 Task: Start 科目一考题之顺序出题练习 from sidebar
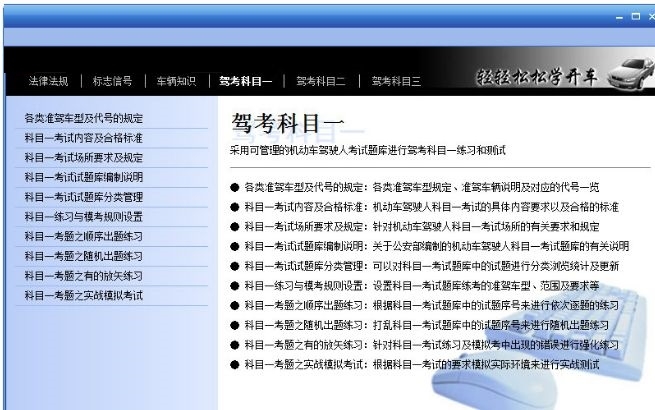pos(84,236)
